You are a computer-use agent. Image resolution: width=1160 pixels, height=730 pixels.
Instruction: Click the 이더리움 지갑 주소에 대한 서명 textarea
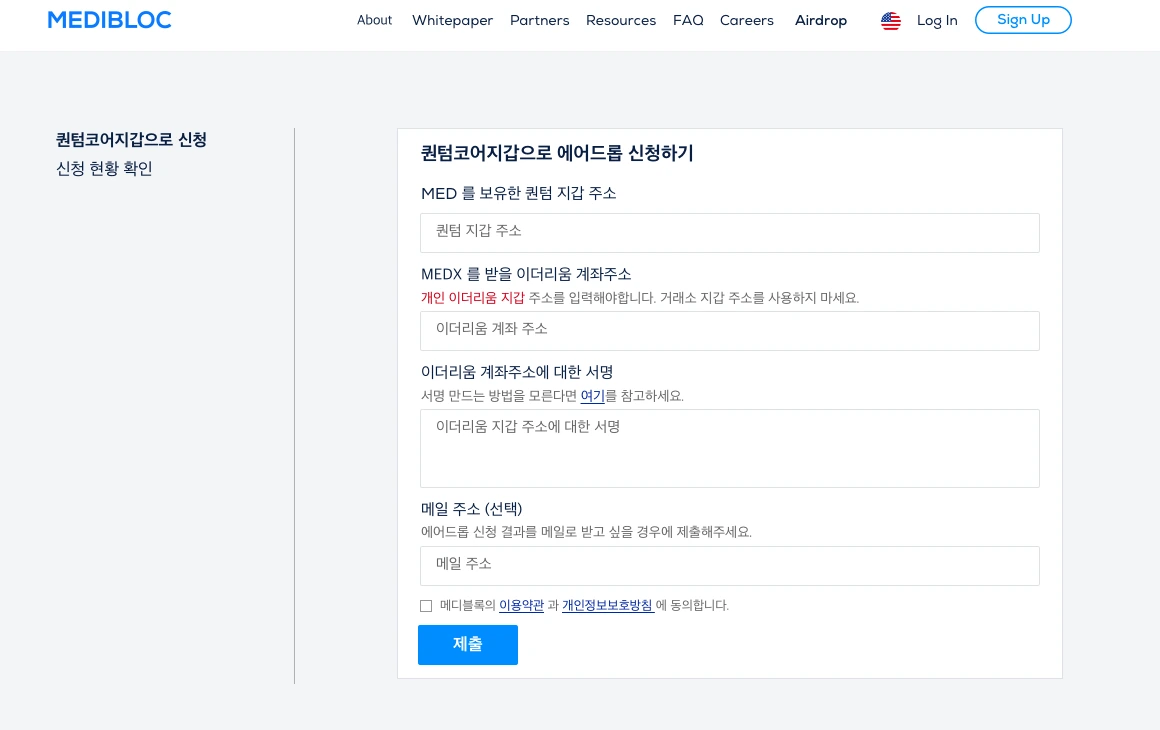pos(729,448)
